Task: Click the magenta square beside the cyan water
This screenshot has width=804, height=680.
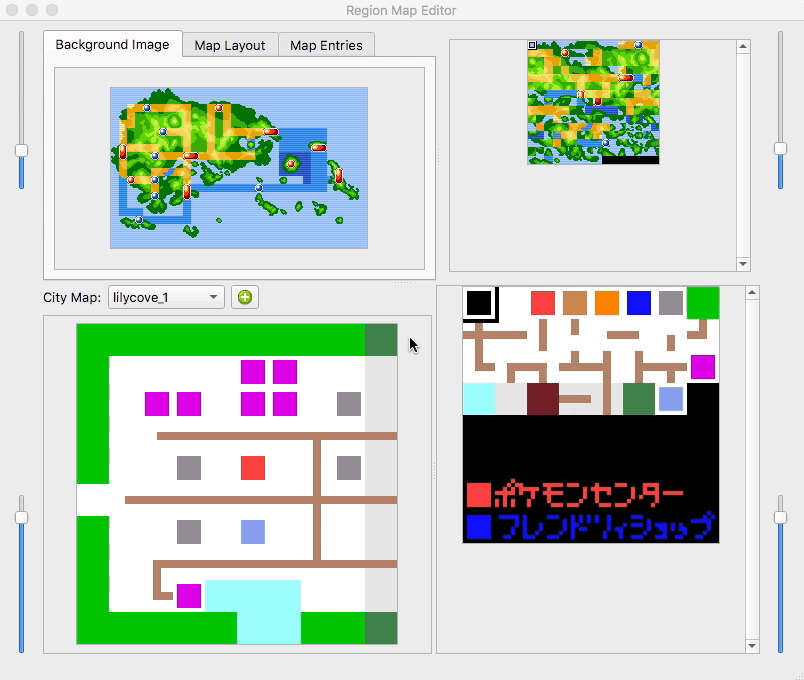Action: [x=189, y=596]
